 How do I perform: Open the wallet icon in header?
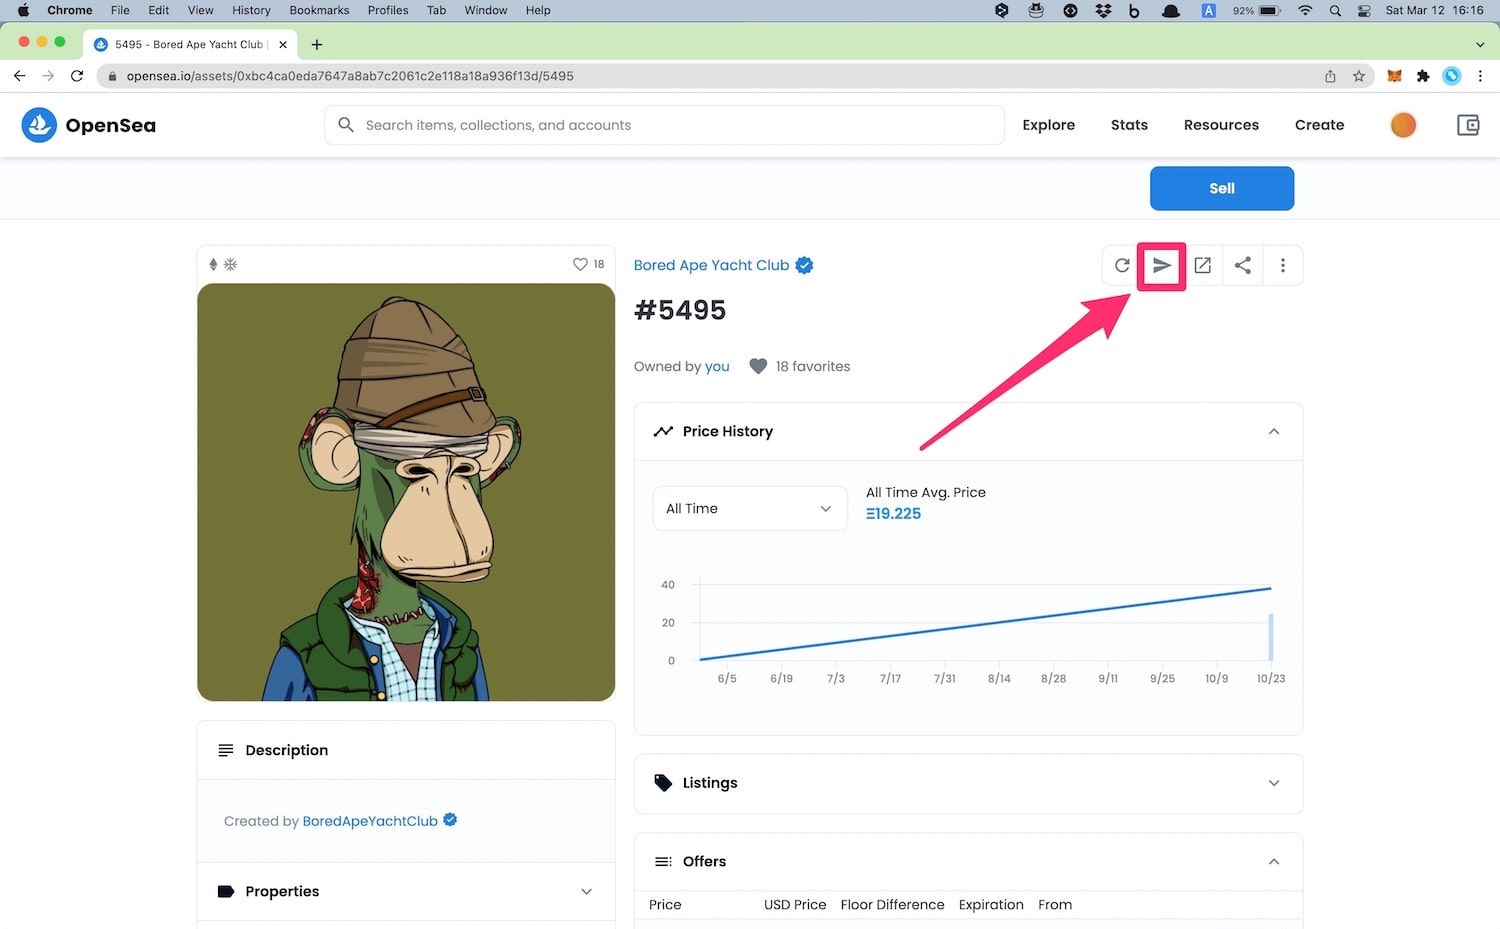tap(1468, 125)
